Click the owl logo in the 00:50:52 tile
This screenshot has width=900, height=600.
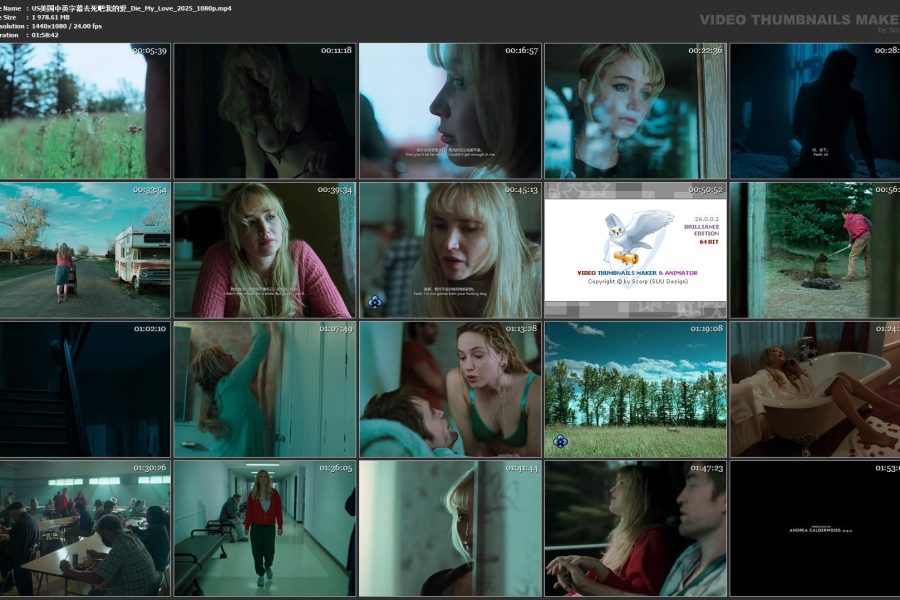(637, 237)
